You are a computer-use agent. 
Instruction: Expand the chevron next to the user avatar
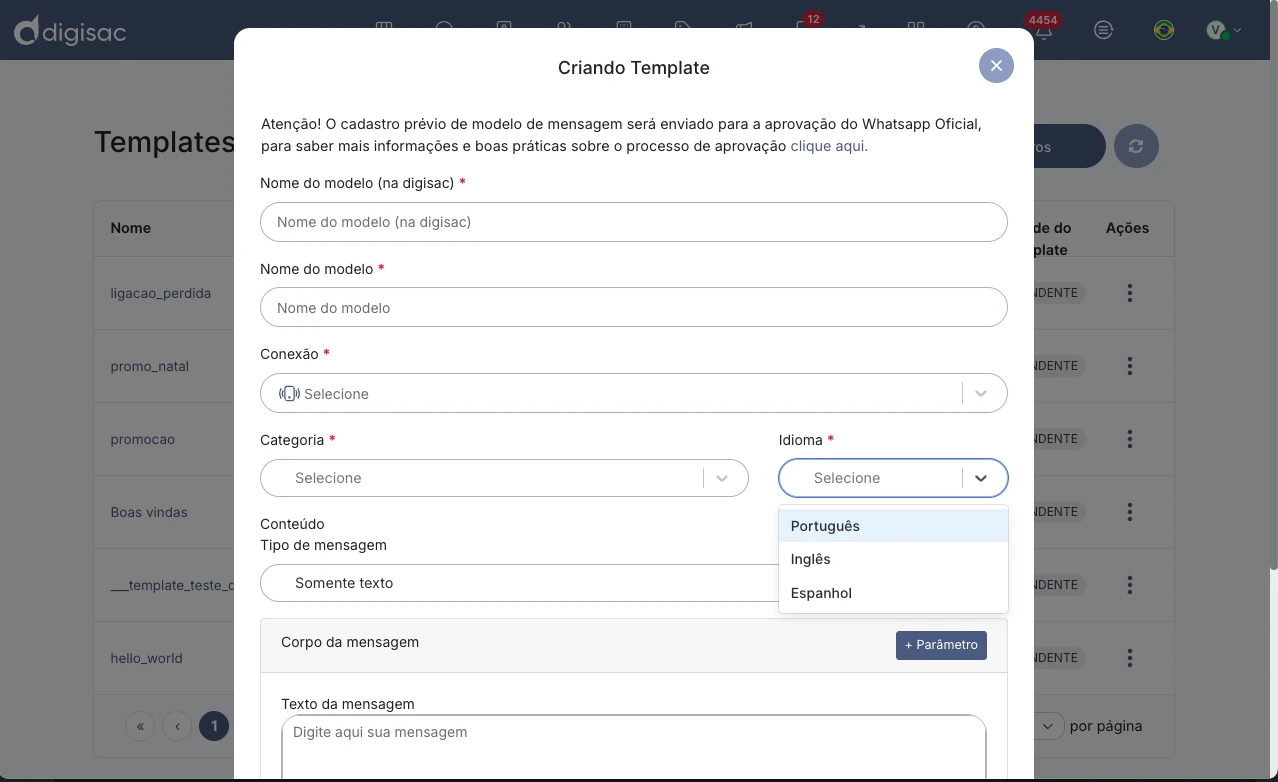[x=1238, y=30]
